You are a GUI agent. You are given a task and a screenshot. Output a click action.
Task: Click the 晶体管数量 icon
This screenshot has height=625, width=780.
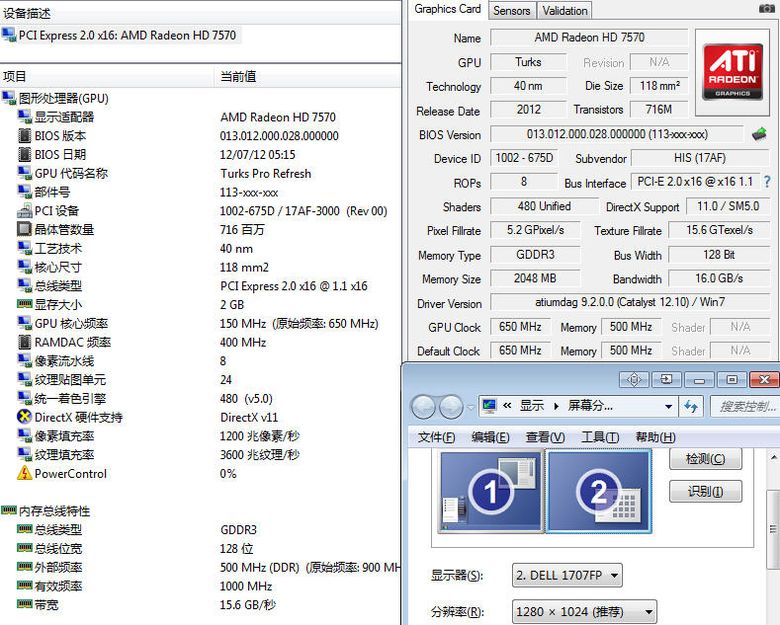[24, 229]
